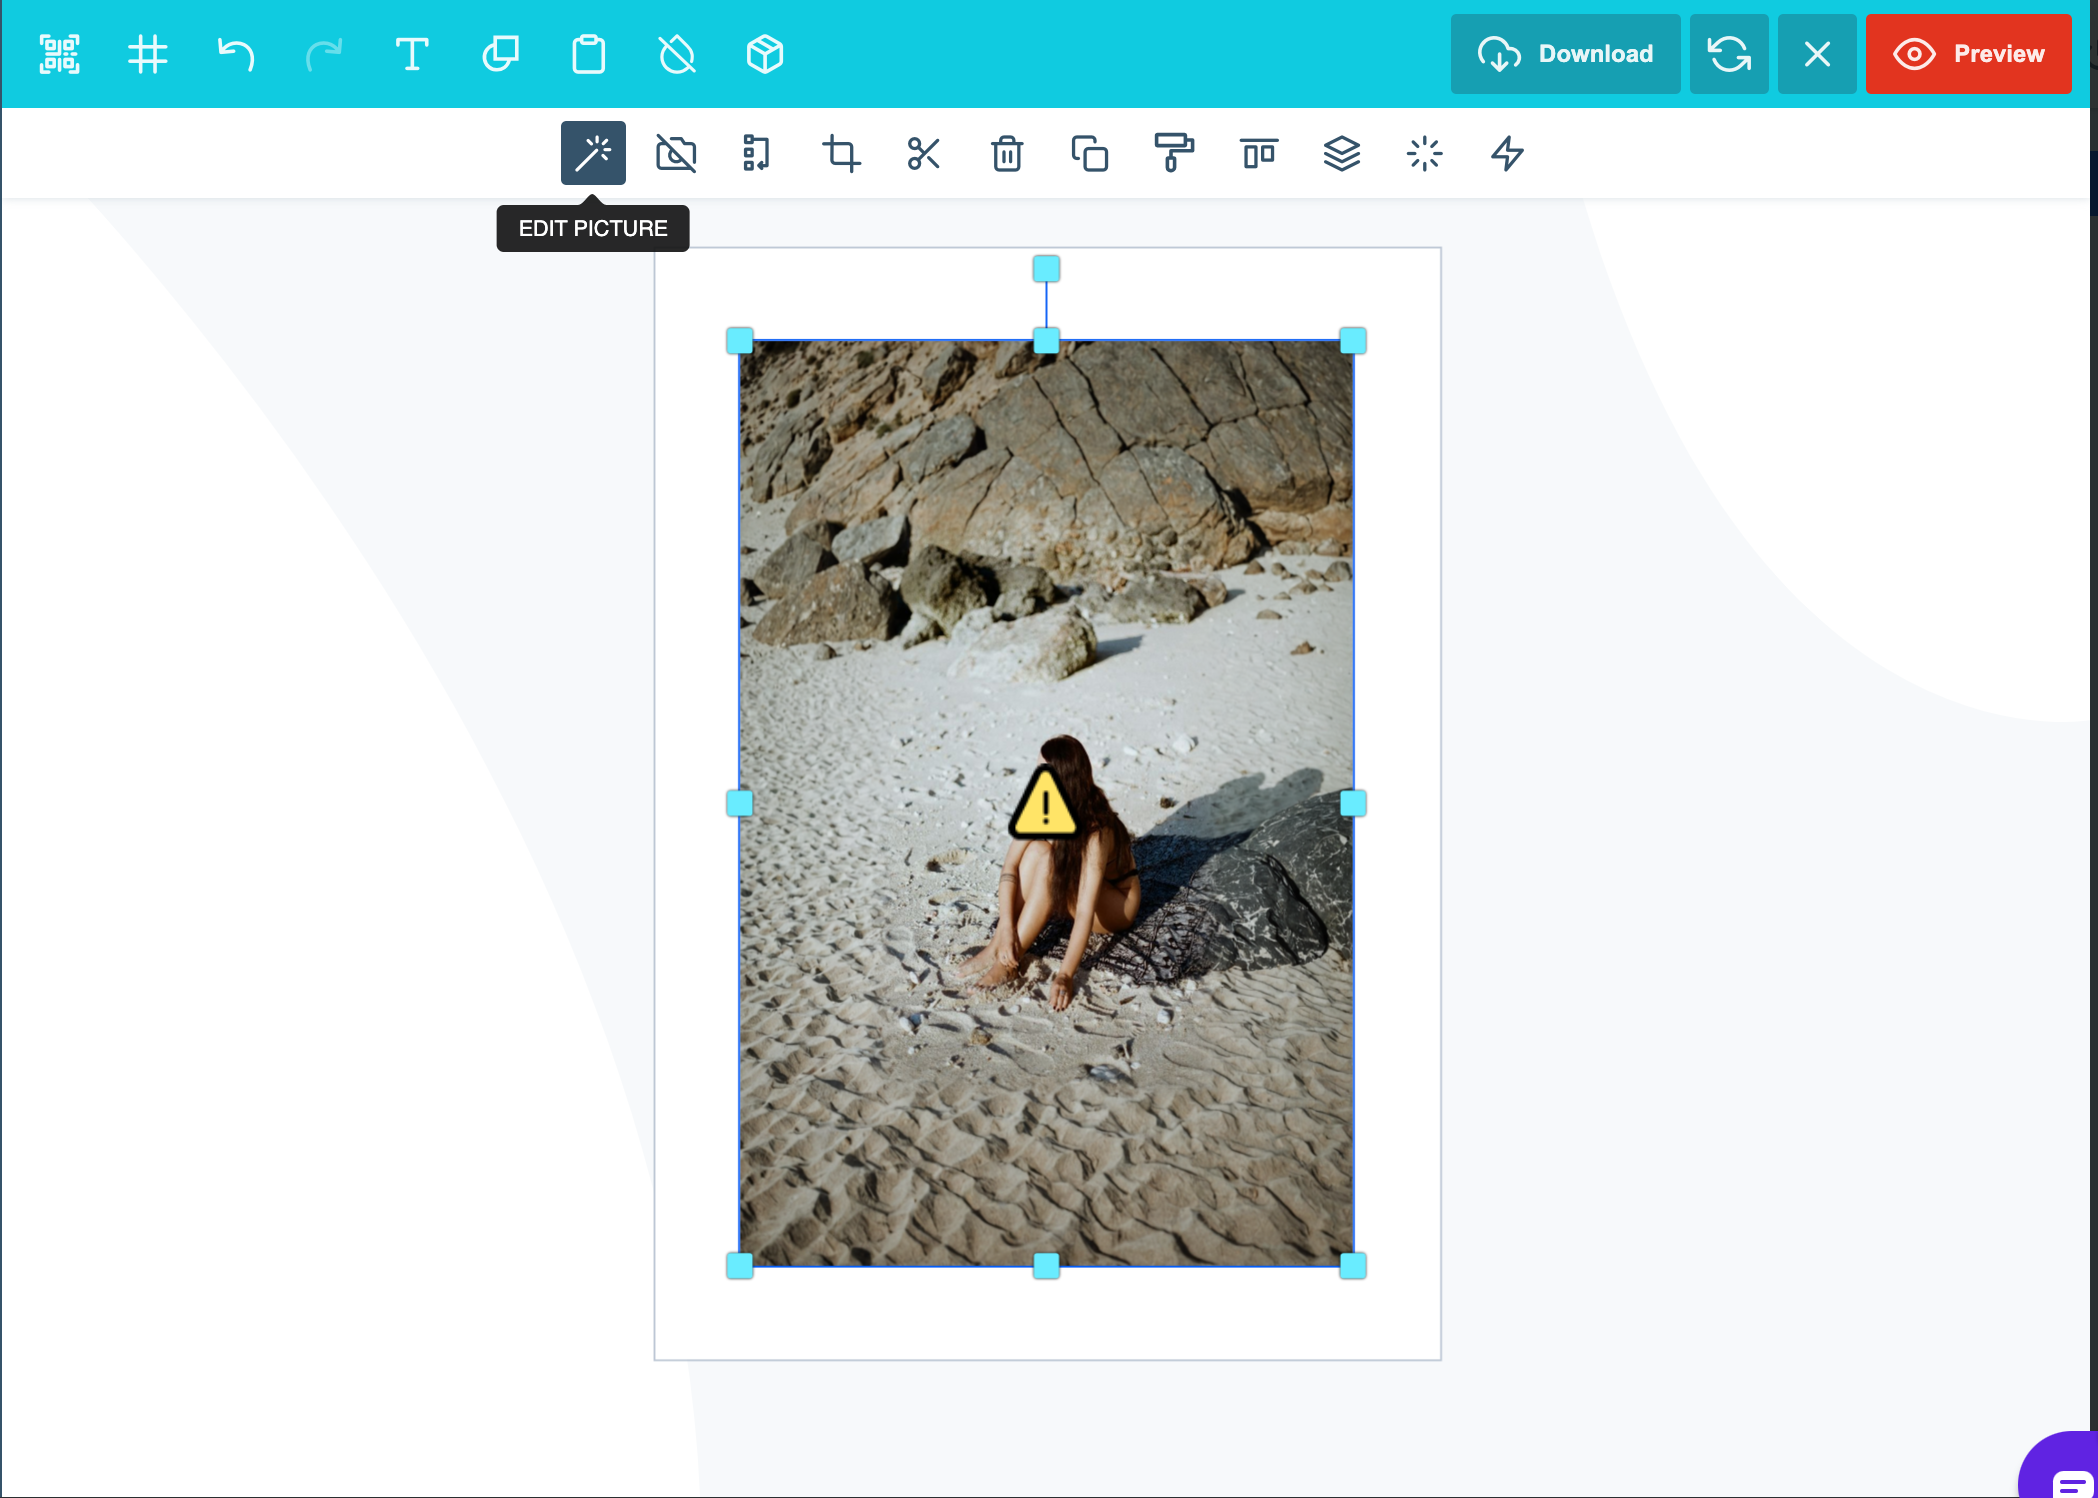
Task: Click the lightning bolt icon
Action: click(x=1507, y=153)
